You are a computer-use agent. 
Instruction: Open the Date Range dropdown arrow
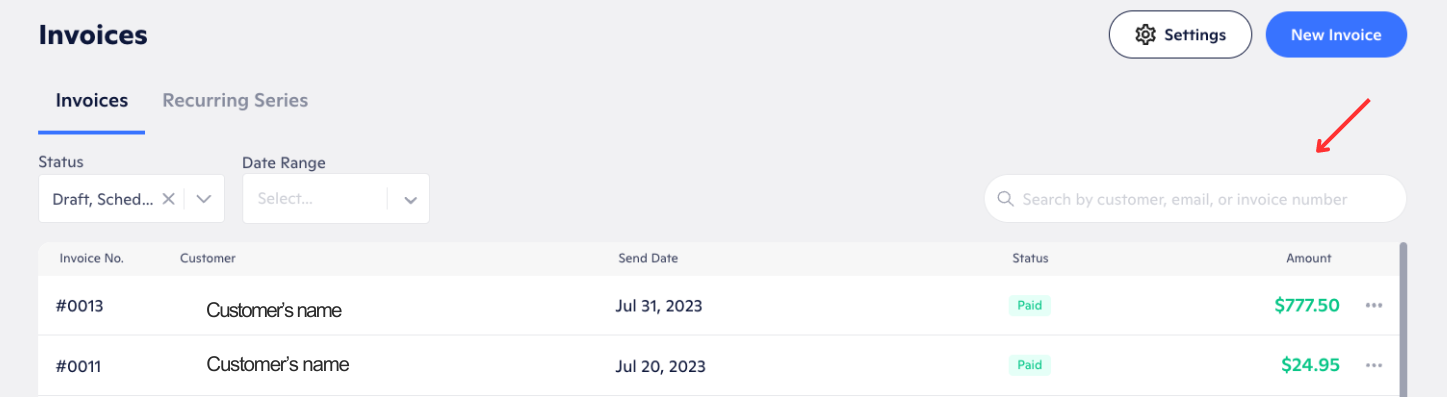click(x=410, y=199)
